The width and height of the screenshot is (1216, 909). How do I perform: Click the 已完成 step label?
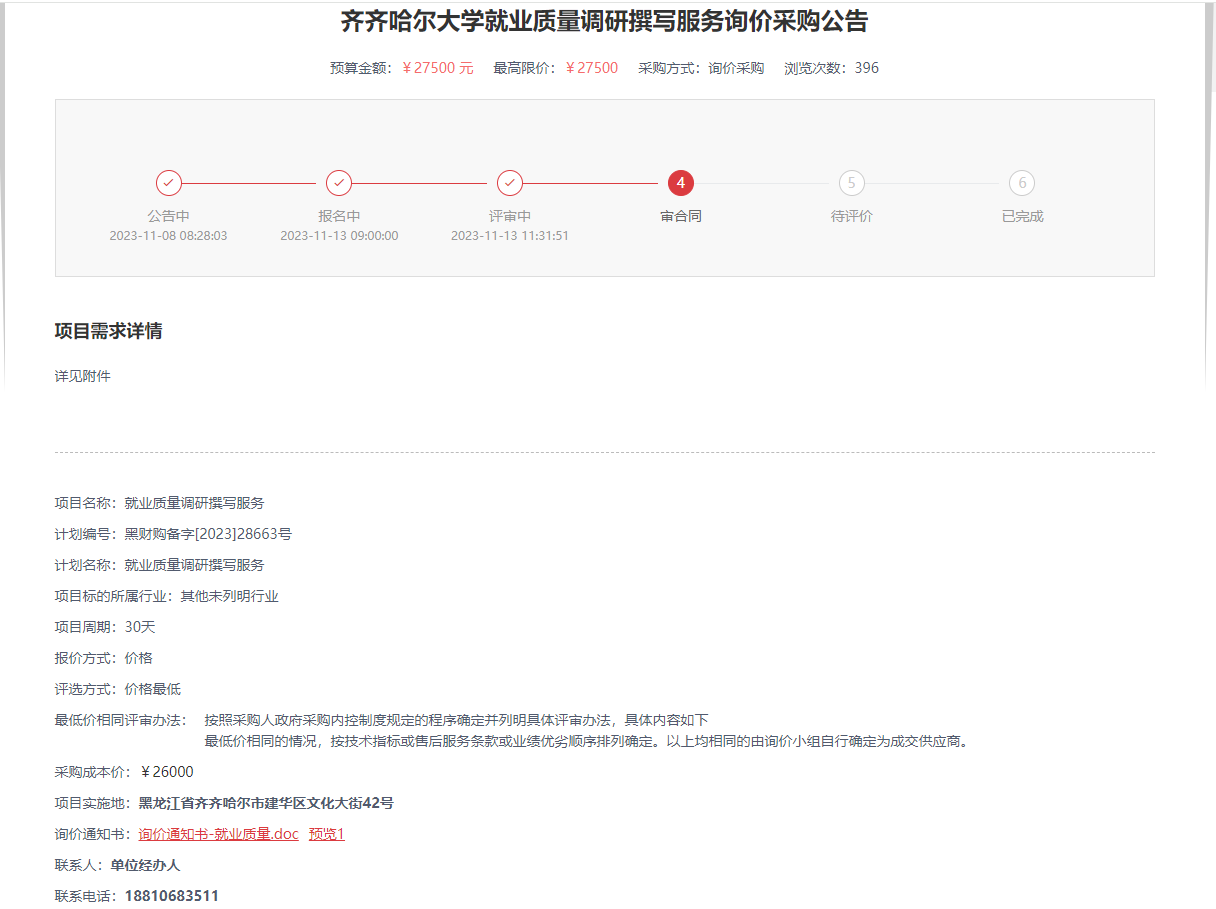click(x=1022, y=216)
